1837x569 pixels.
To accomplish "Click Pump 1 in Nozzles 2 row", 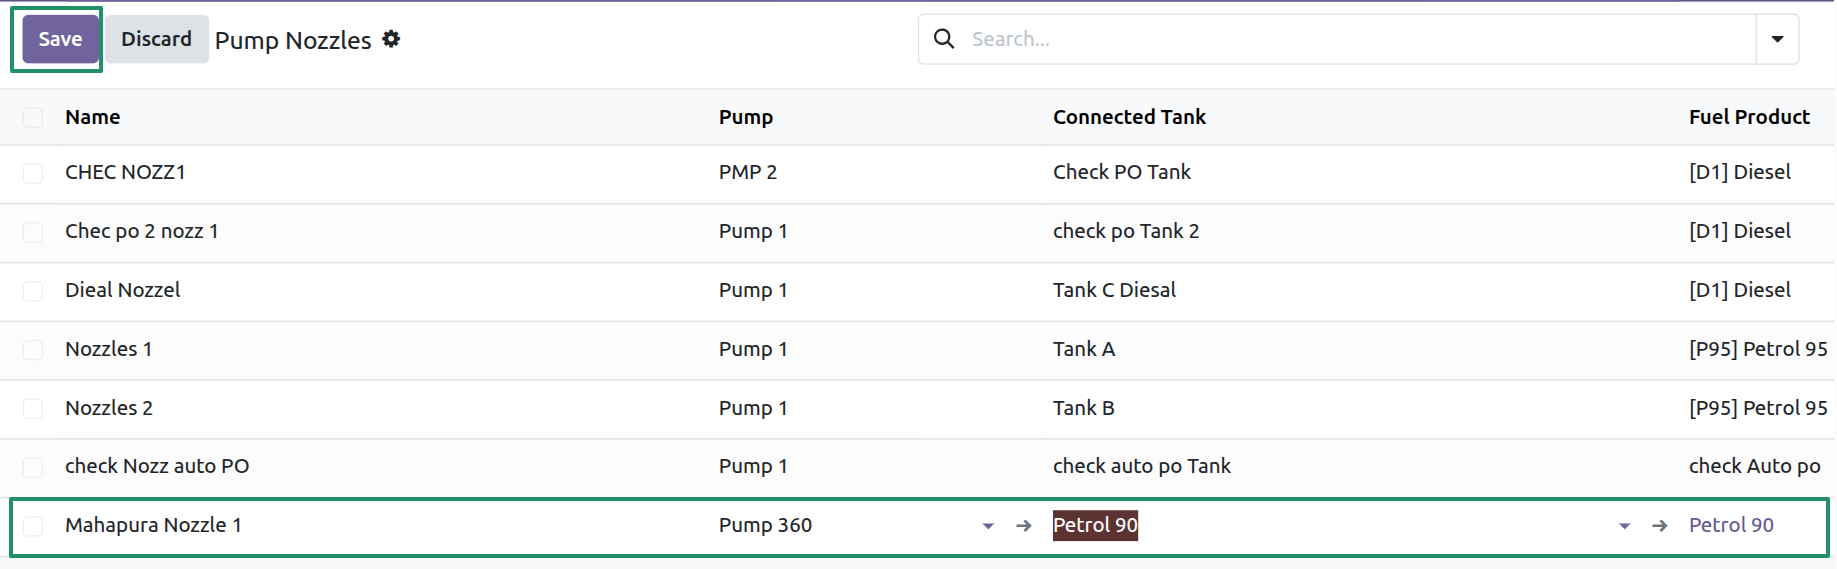I will [753, 408].
